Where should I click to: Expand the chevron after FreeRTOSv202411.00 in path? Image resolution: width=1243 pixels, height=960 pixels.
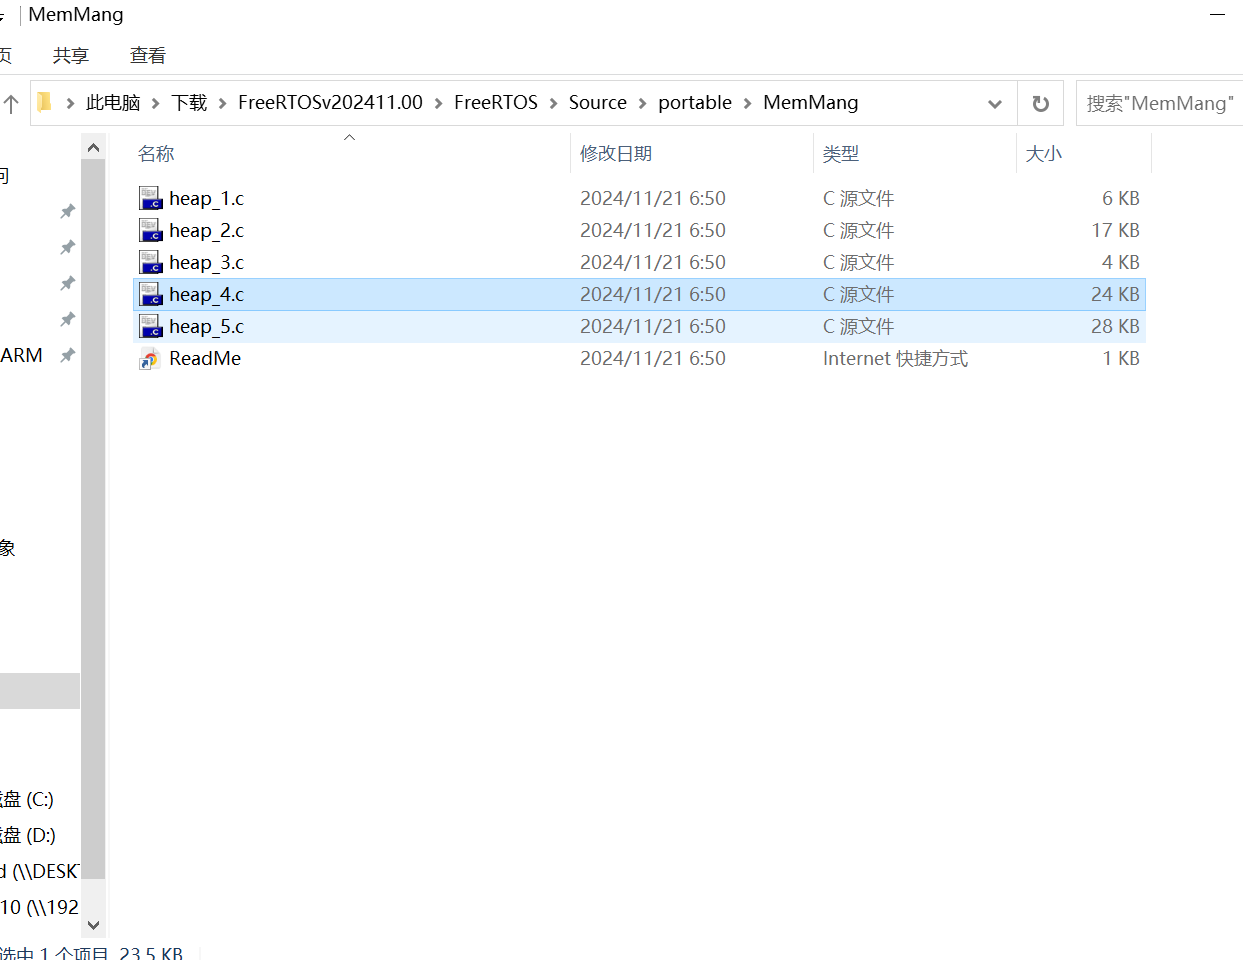438,103
